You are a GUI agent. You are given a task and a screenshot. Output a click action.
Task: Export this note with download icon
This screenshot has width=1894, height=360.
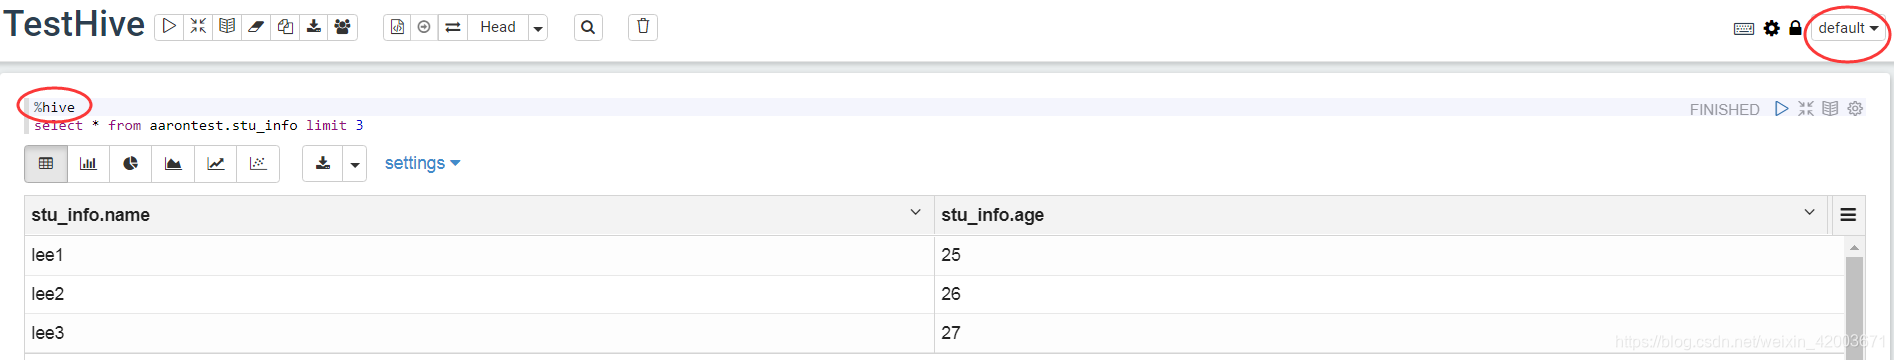pos(314,27)
